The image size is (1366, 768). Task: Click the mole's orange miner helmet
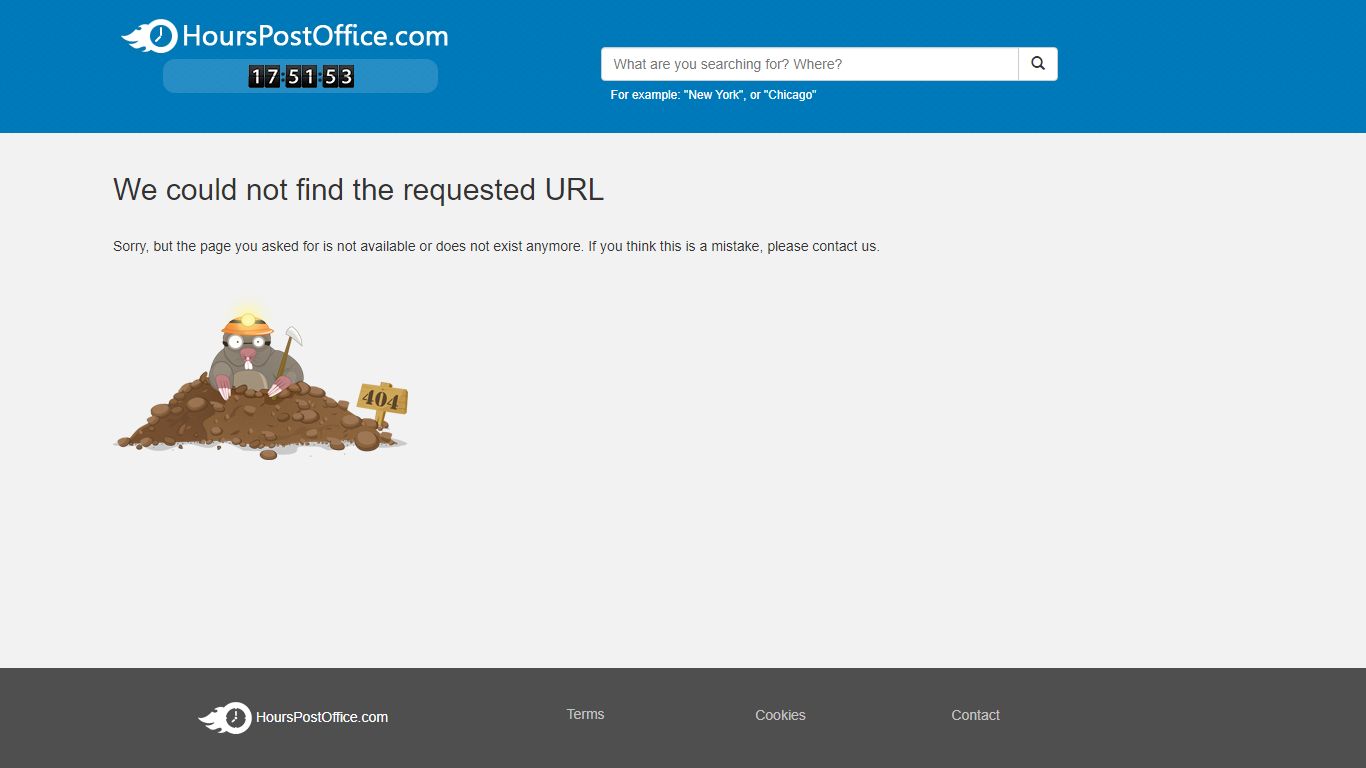tap(247, 323)
